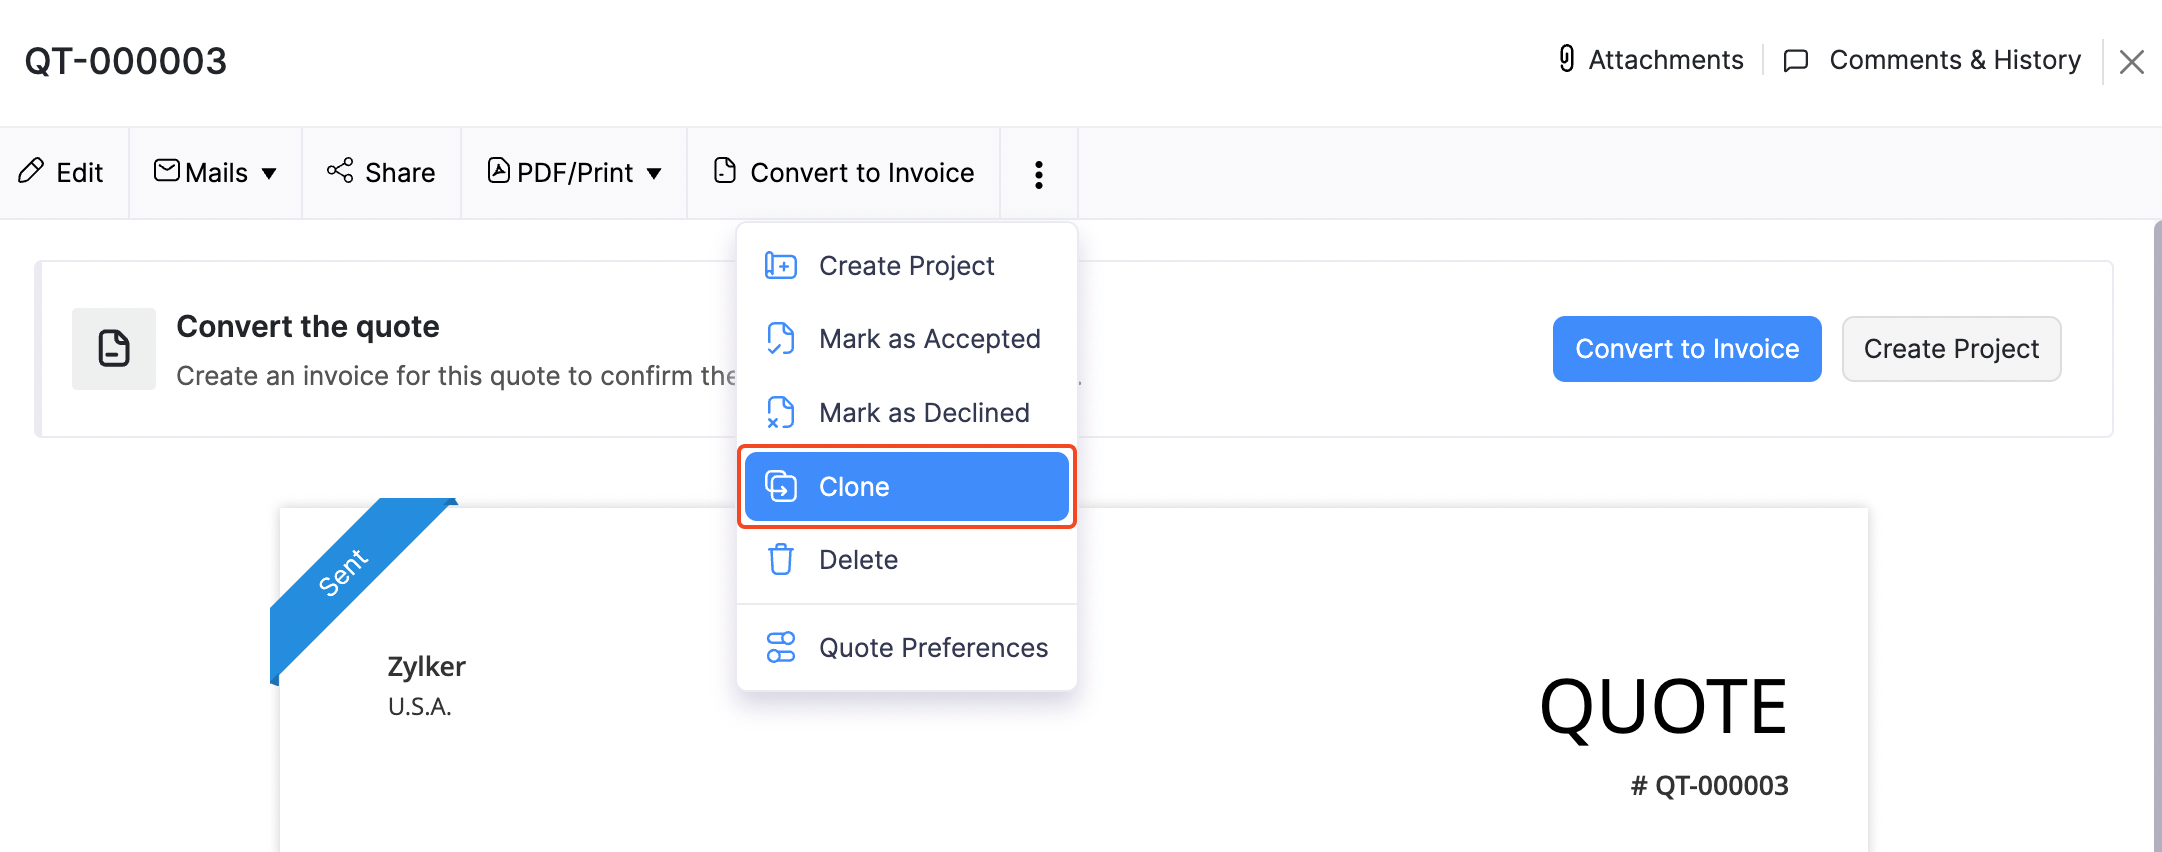This screenshot has height=852, width=2162.
Task: Choose Mark as Declined option
Action: (923, 413)
